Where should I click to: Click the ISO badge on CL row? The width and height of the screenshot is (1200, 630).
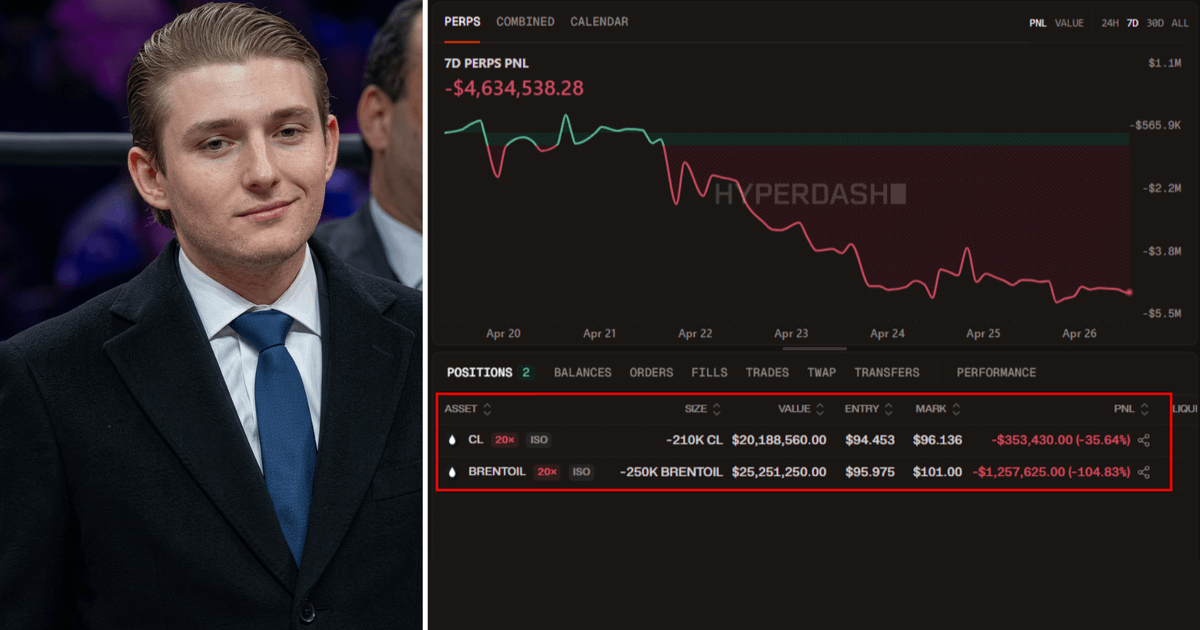click(538, 440)
